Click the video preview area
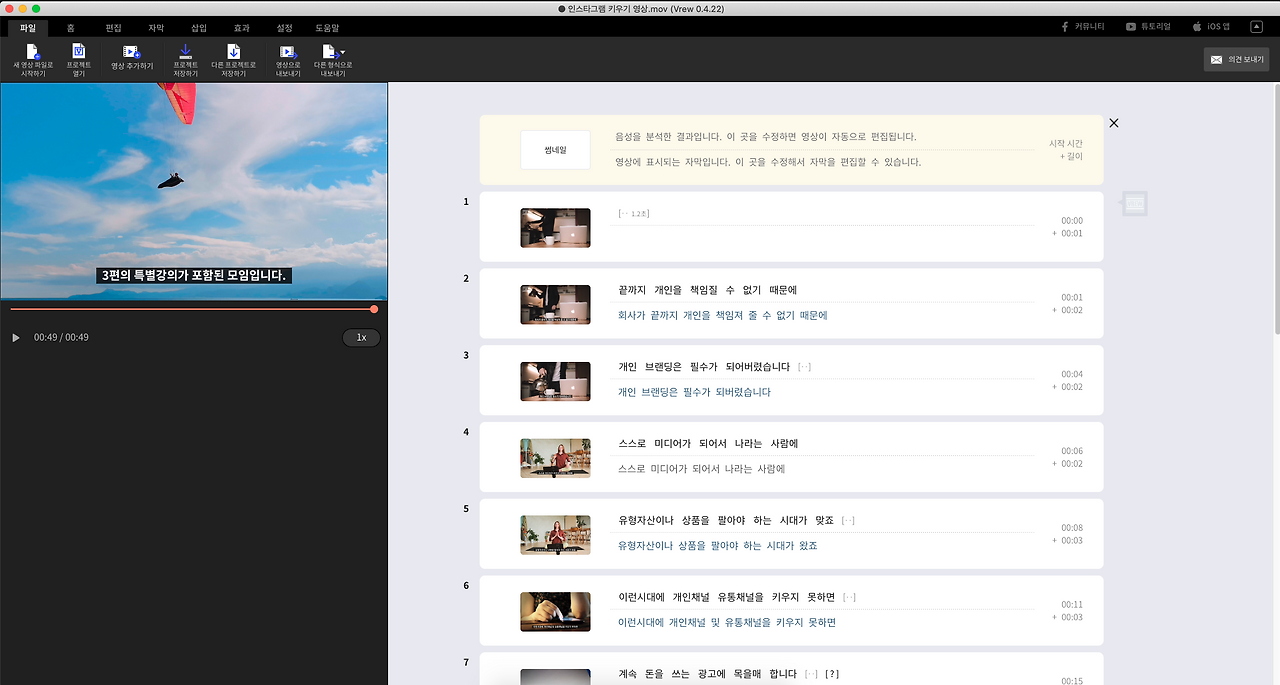 pos(194,191)
